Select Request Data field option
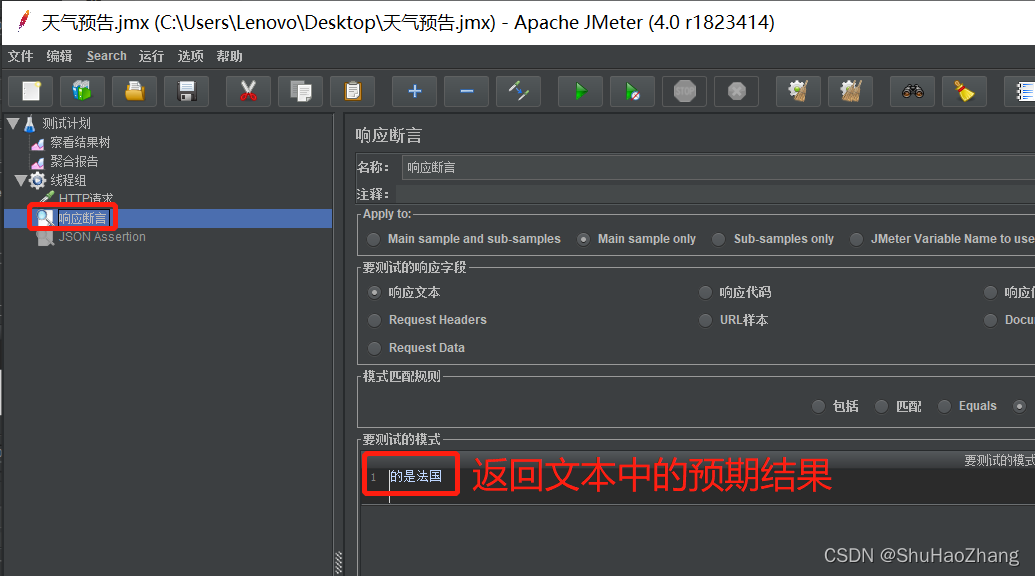Viewport: 1035px width, 576px height. (417, 348)
